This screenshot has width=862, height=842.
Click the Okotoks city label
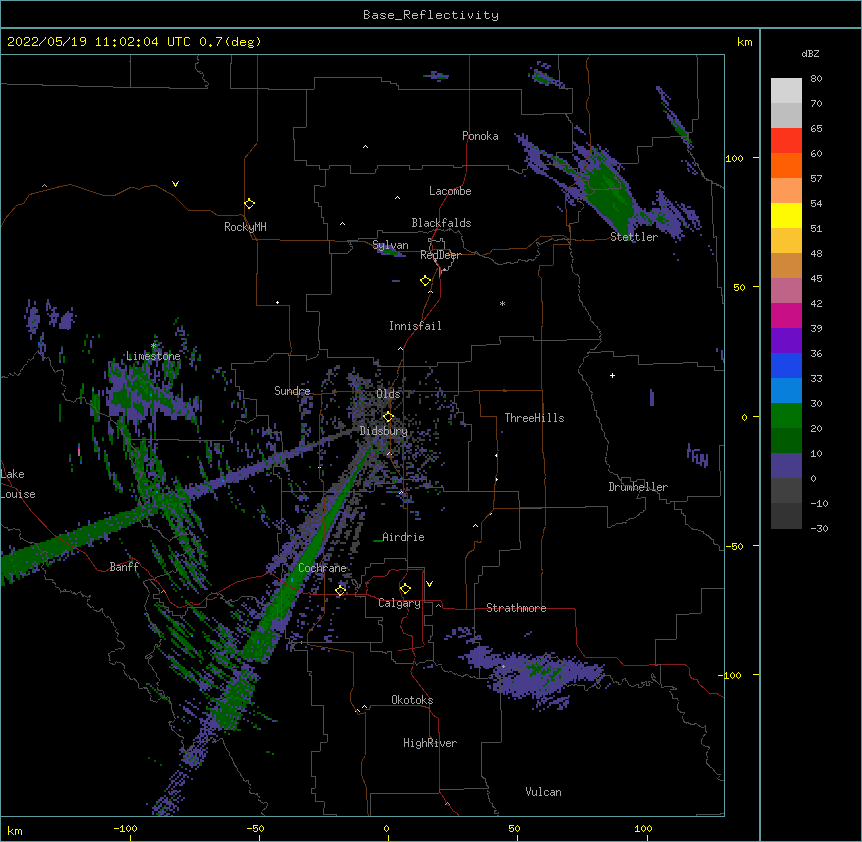pyautogui.click(x=412, y=700)
